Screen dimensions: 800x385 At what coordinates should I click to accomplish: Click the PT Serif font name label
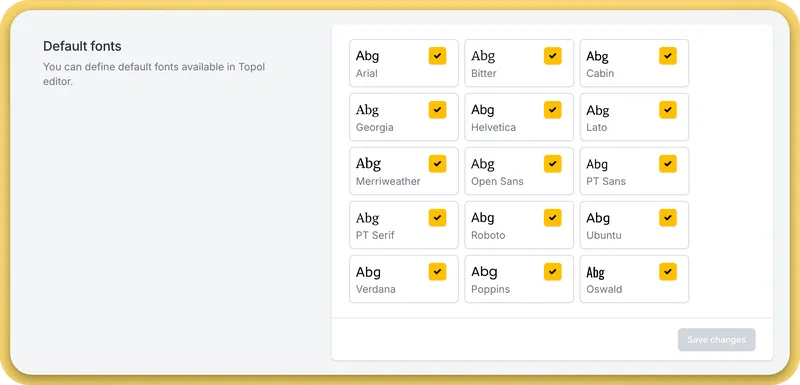pyautogui.click(x=375, y=236)
